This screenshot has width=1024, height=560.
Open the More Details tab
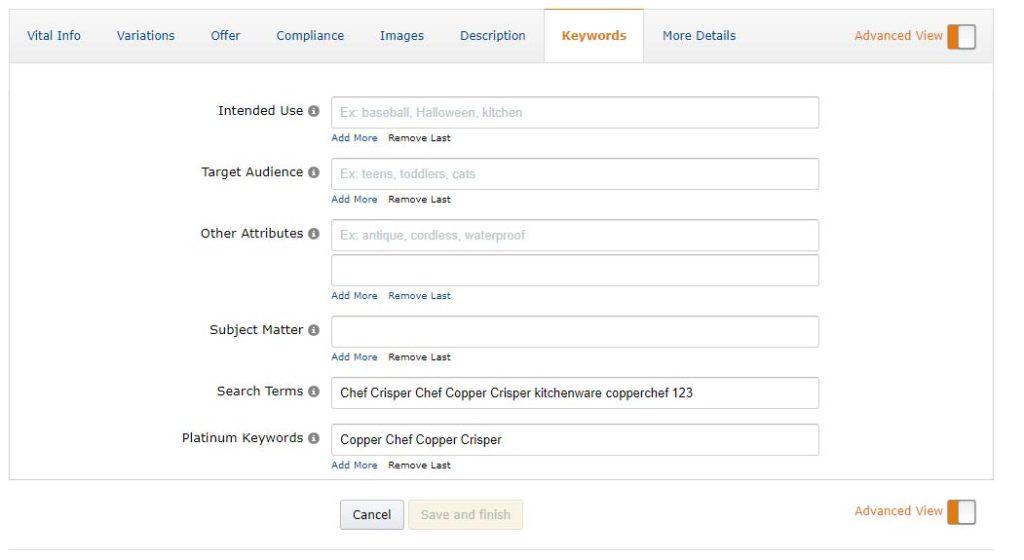pos(699,36)
